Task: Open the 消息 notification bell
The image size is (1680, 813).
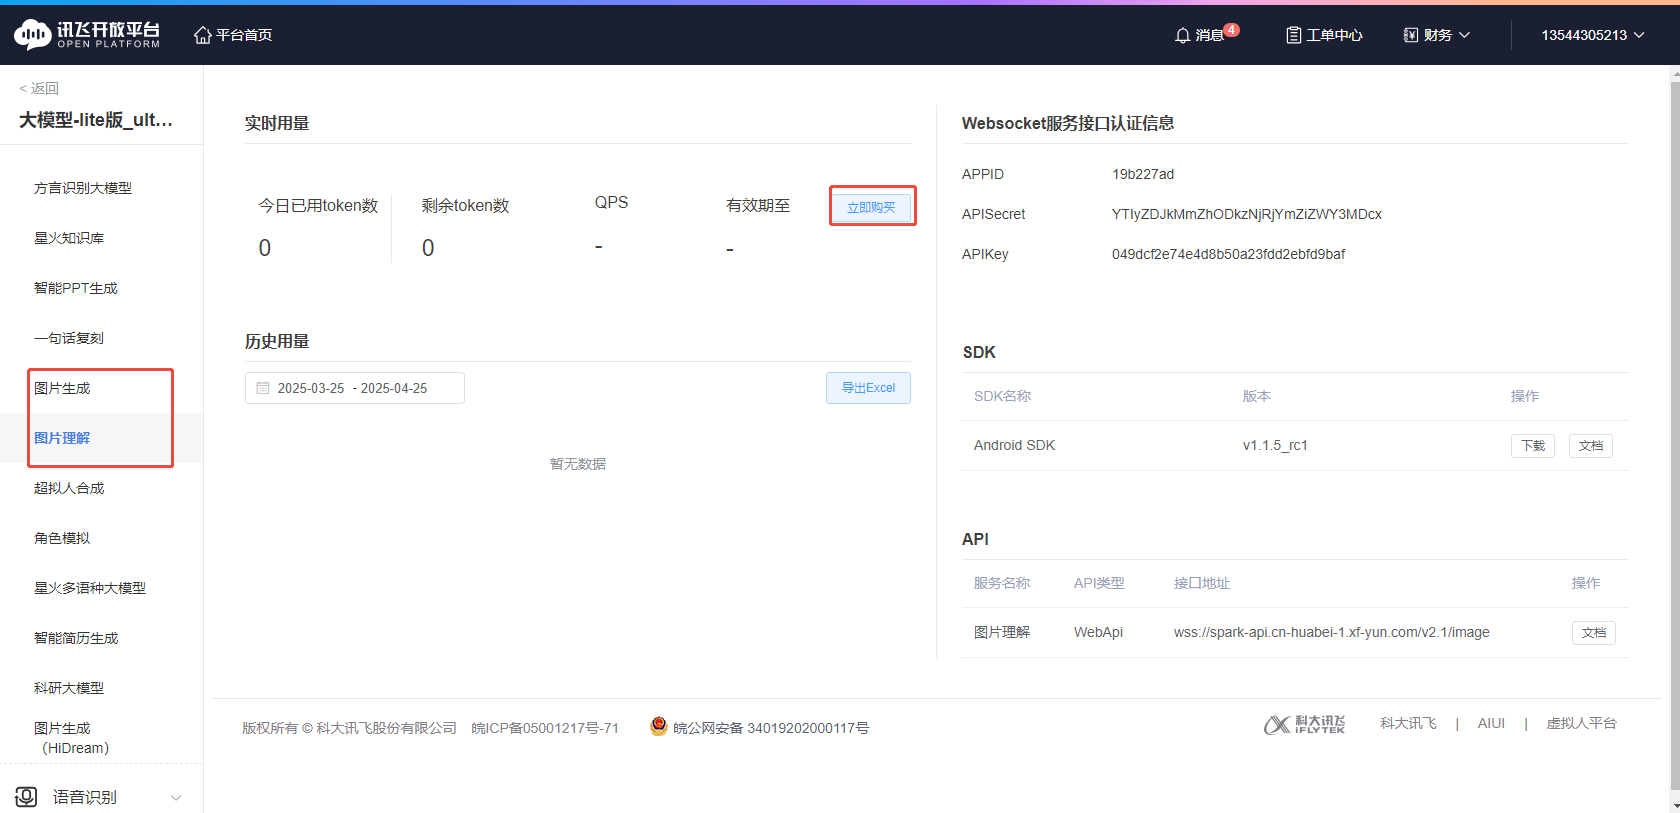Action: (1182, 35)
